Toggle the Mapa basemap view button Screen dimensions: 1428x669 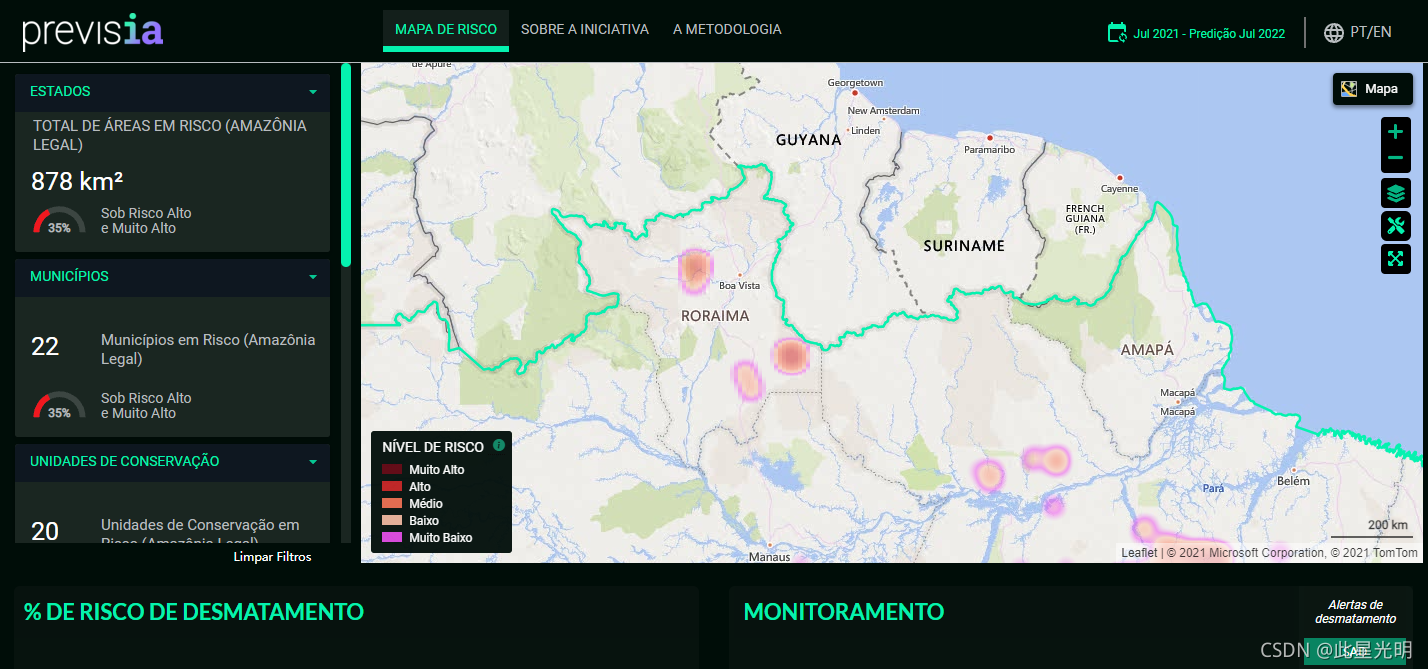coord(1372,89)
